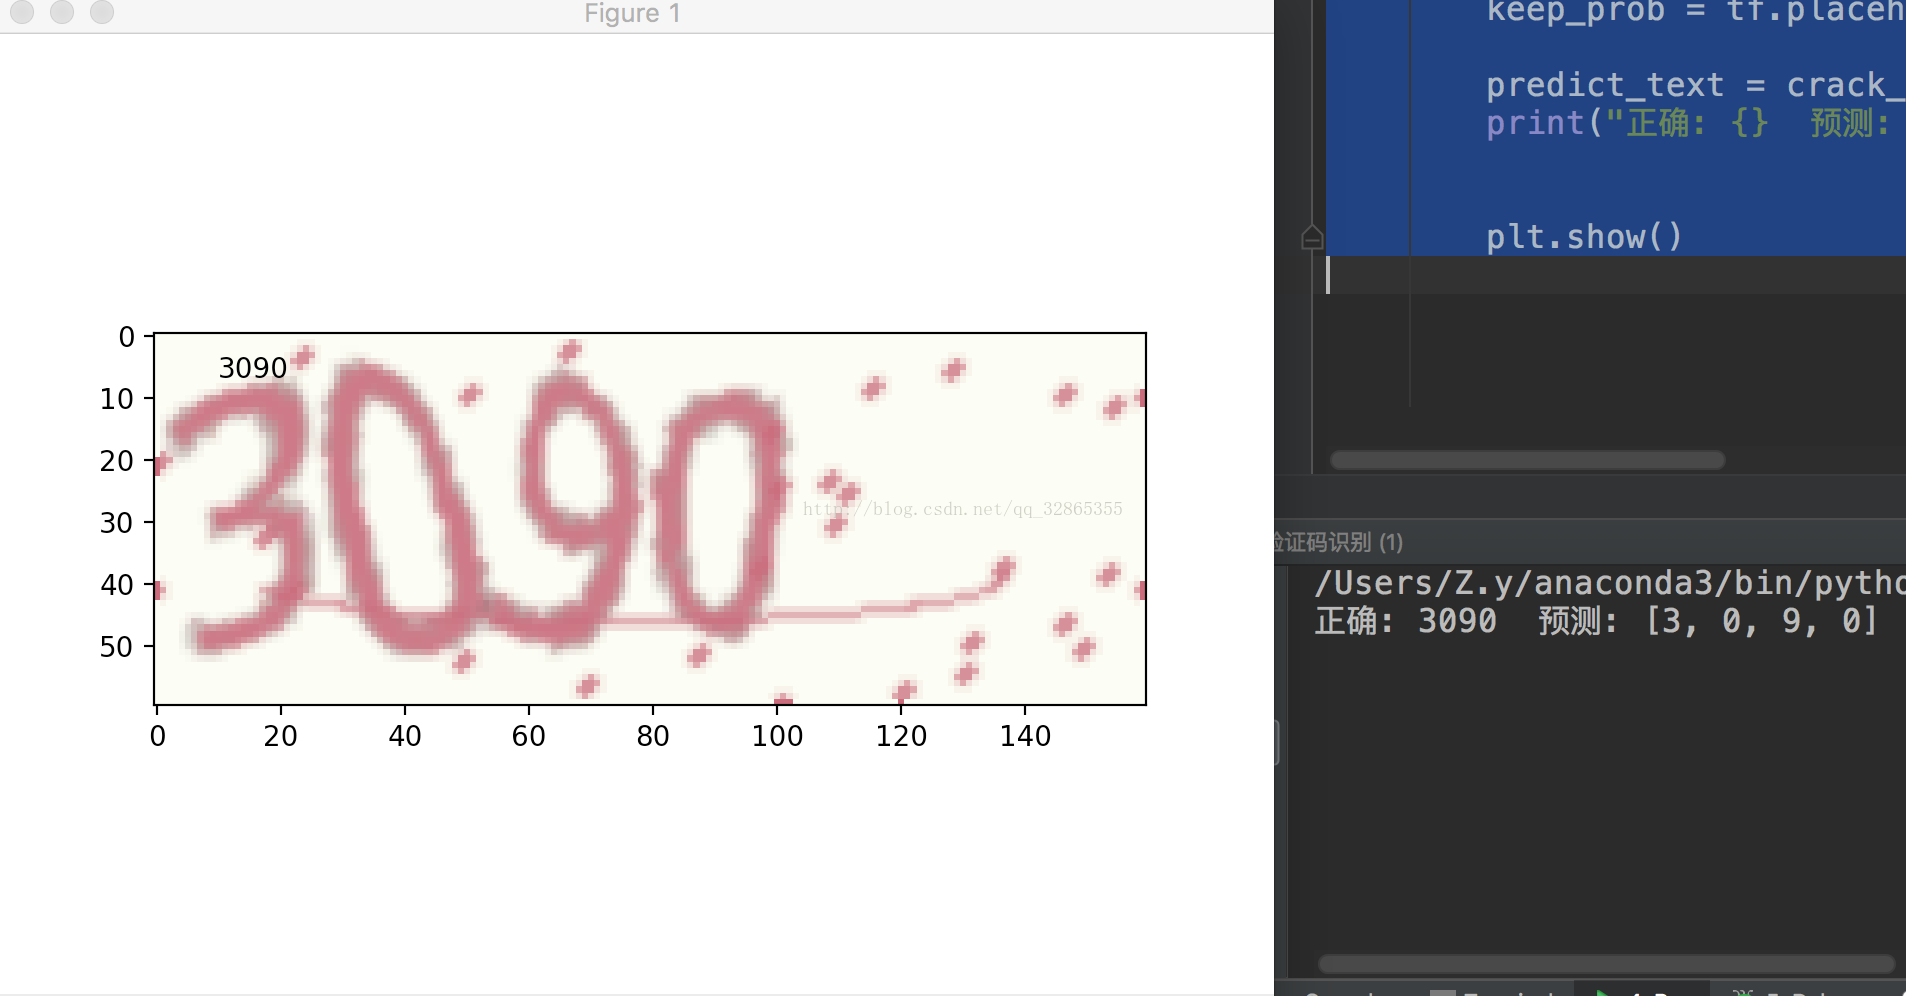
Task: Click the Figure 1 window title
Action: tap(632, 13)
